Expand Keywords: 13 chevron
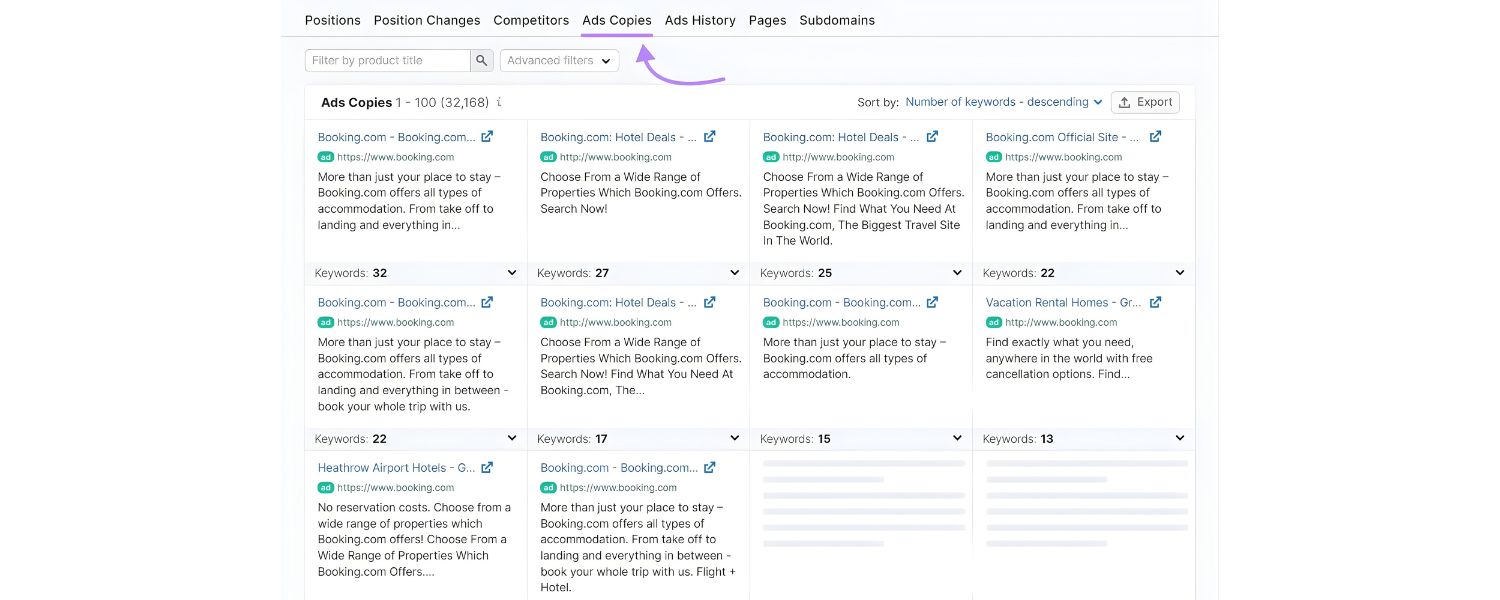This screenshot has width=1500, height=600. coord(1180,439)
